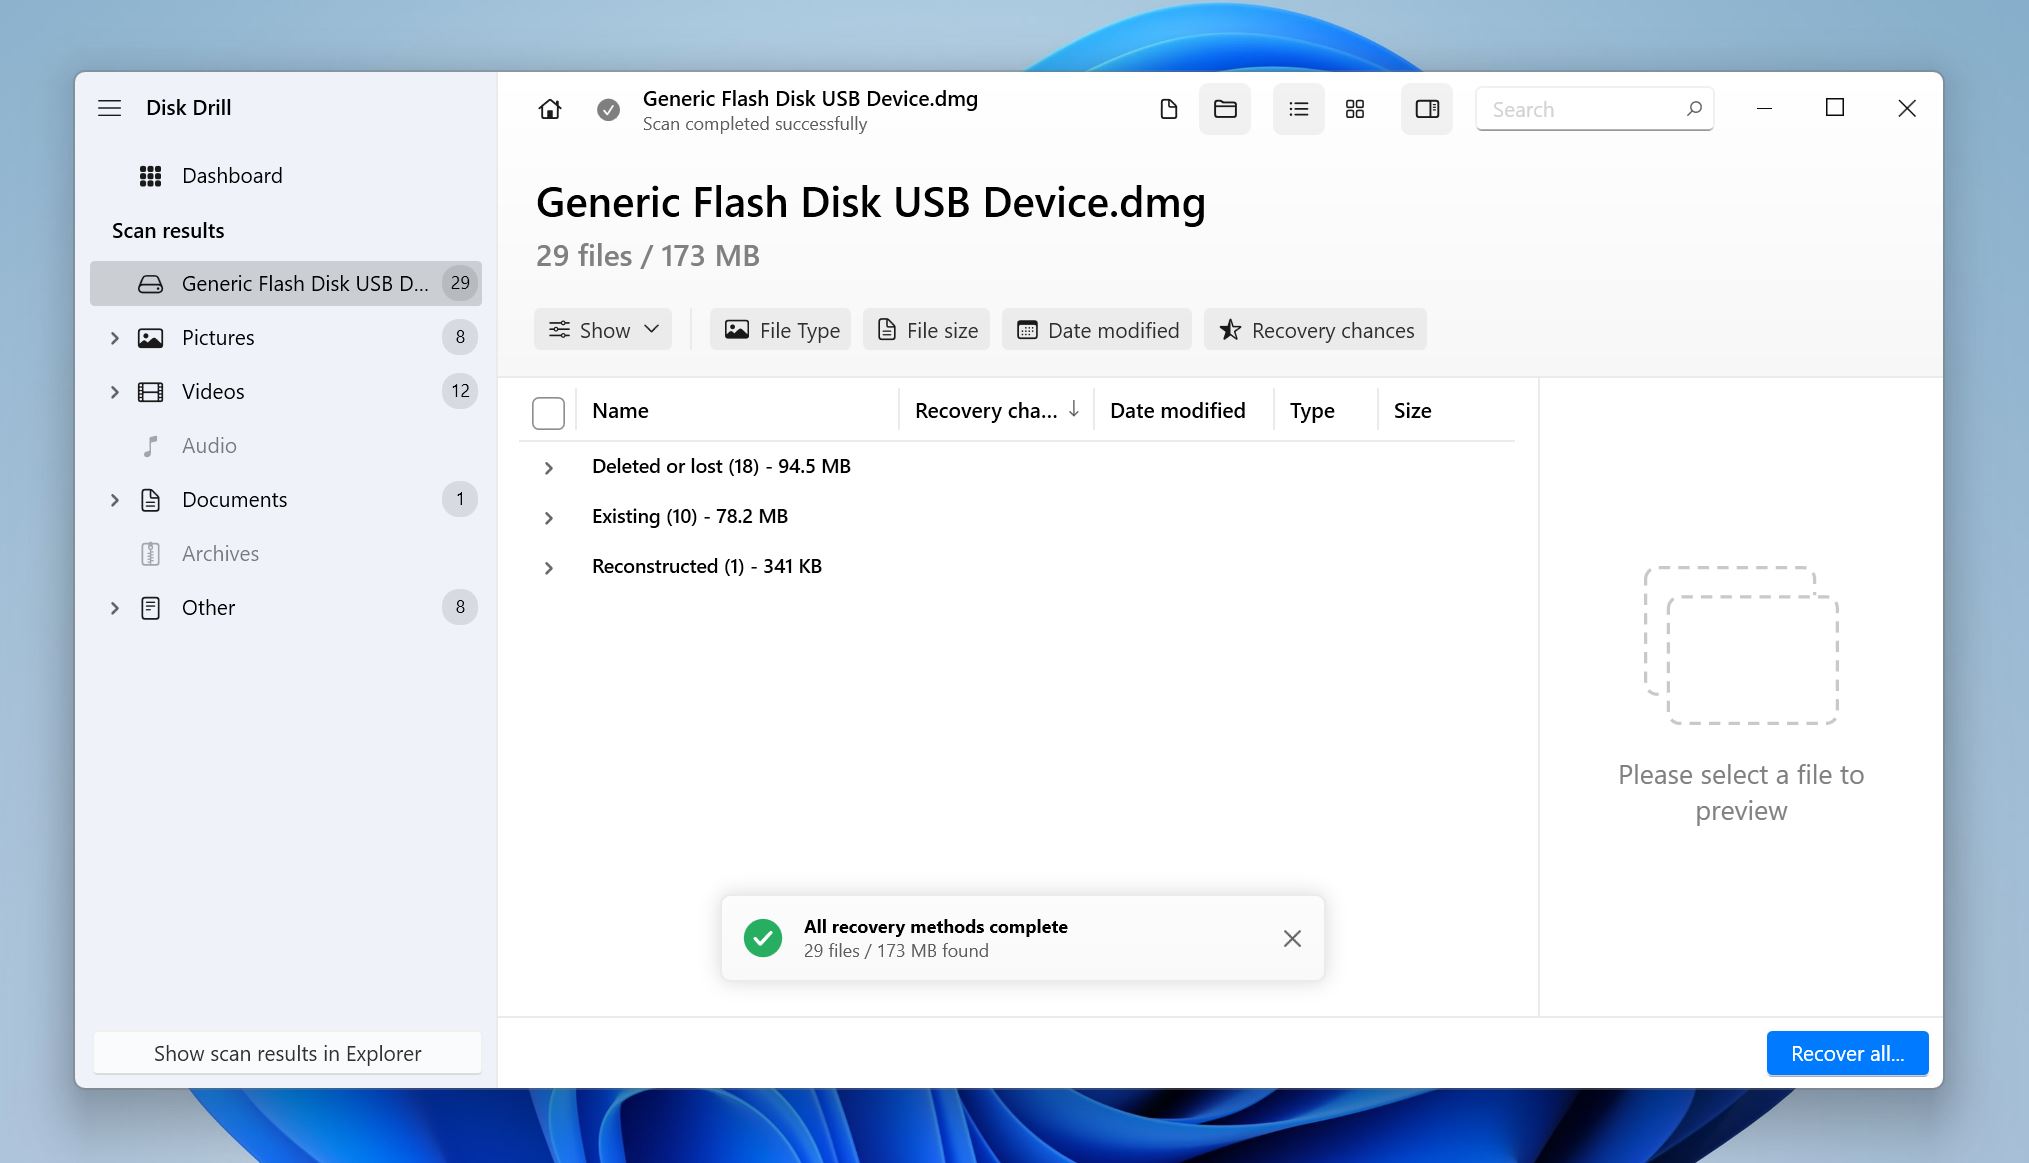2029x1163 pixels.
Task: Click the Recover all button
Action: pos(1848,1053)
